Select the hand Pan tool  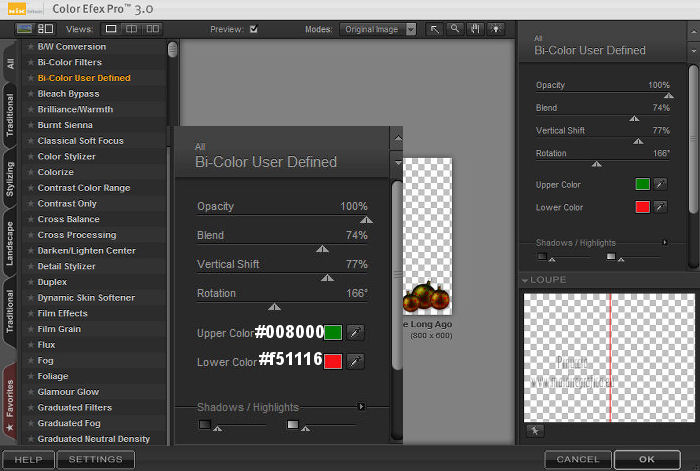[x=475, y=29]
